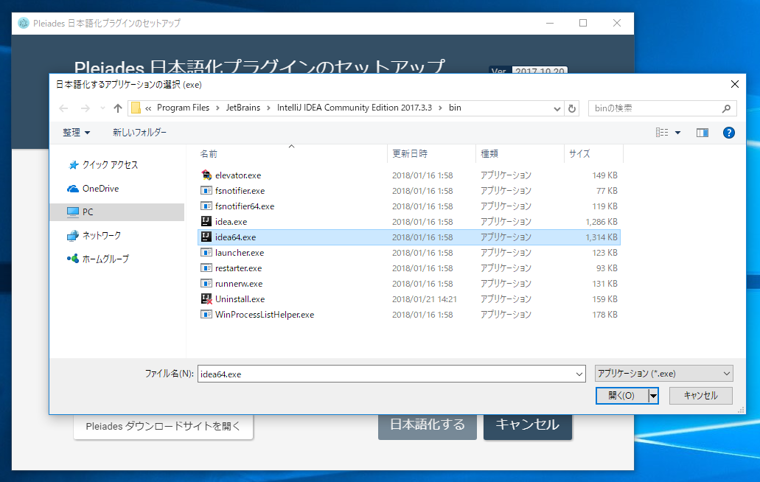
Task: Click the 開く(O) open button
Action: pyautogui.click(x=622, y=396)
